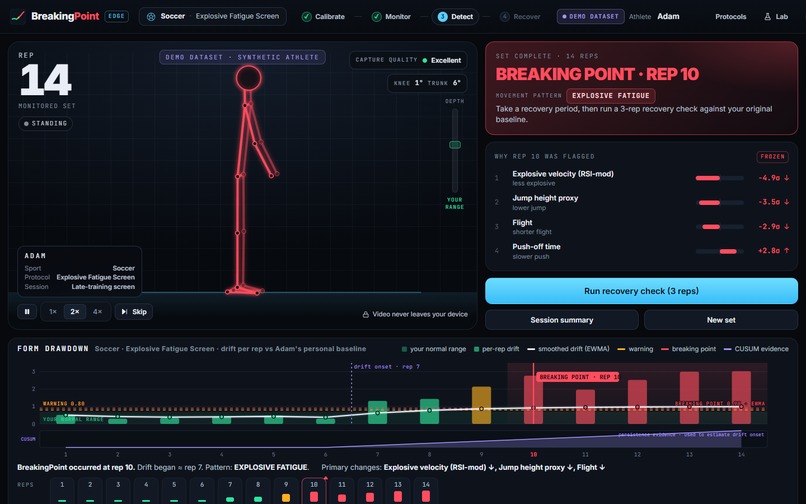
Task: Select rep 1 tile
Action: click(x=62, y=491)
